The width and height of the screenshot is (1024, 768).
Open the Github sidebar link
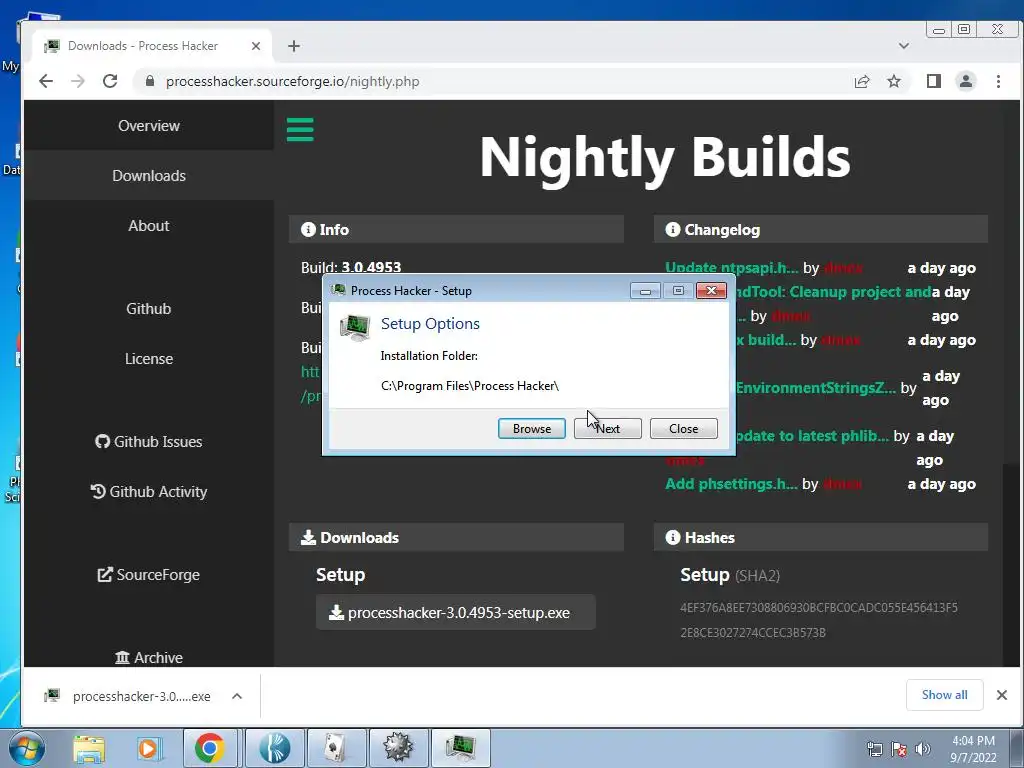point(149,308)
